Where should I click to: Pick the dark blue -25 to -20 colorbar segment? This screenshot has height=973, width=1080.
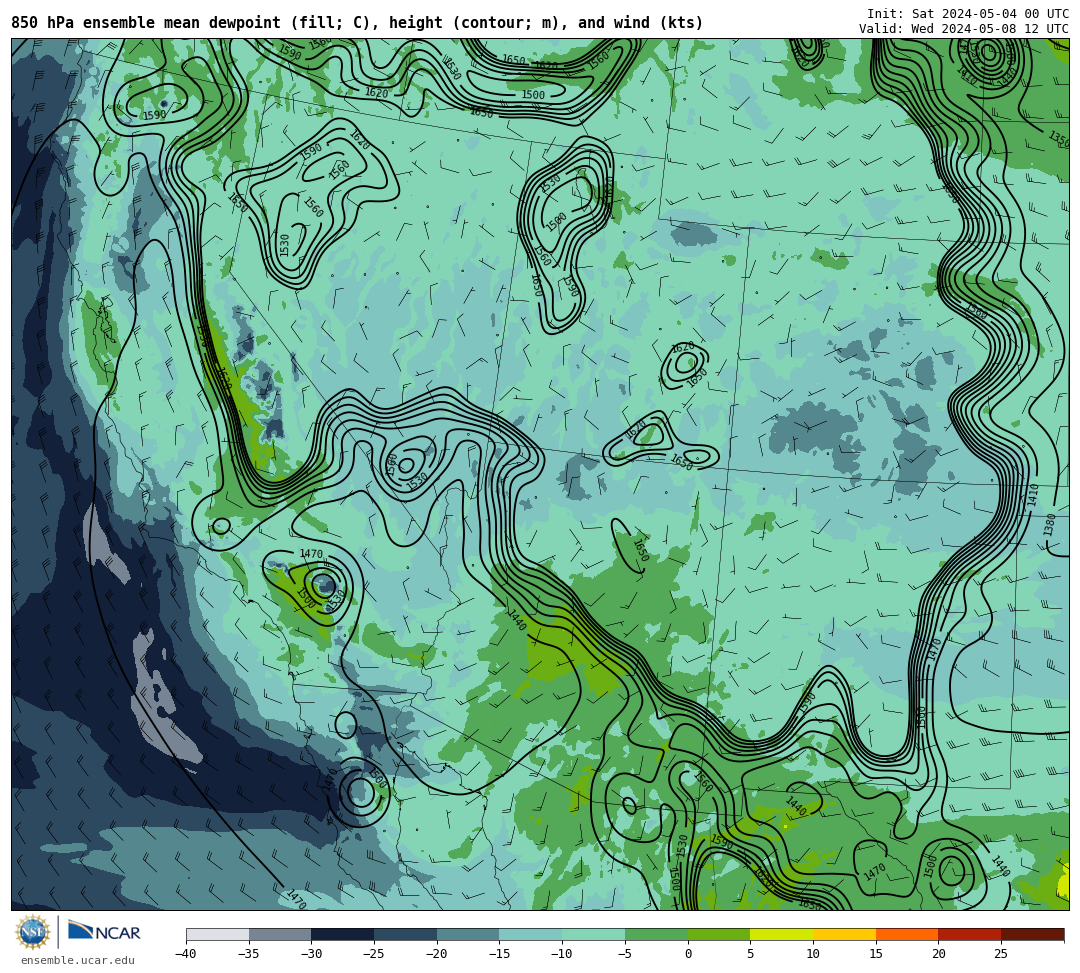(x=406, y=934)
